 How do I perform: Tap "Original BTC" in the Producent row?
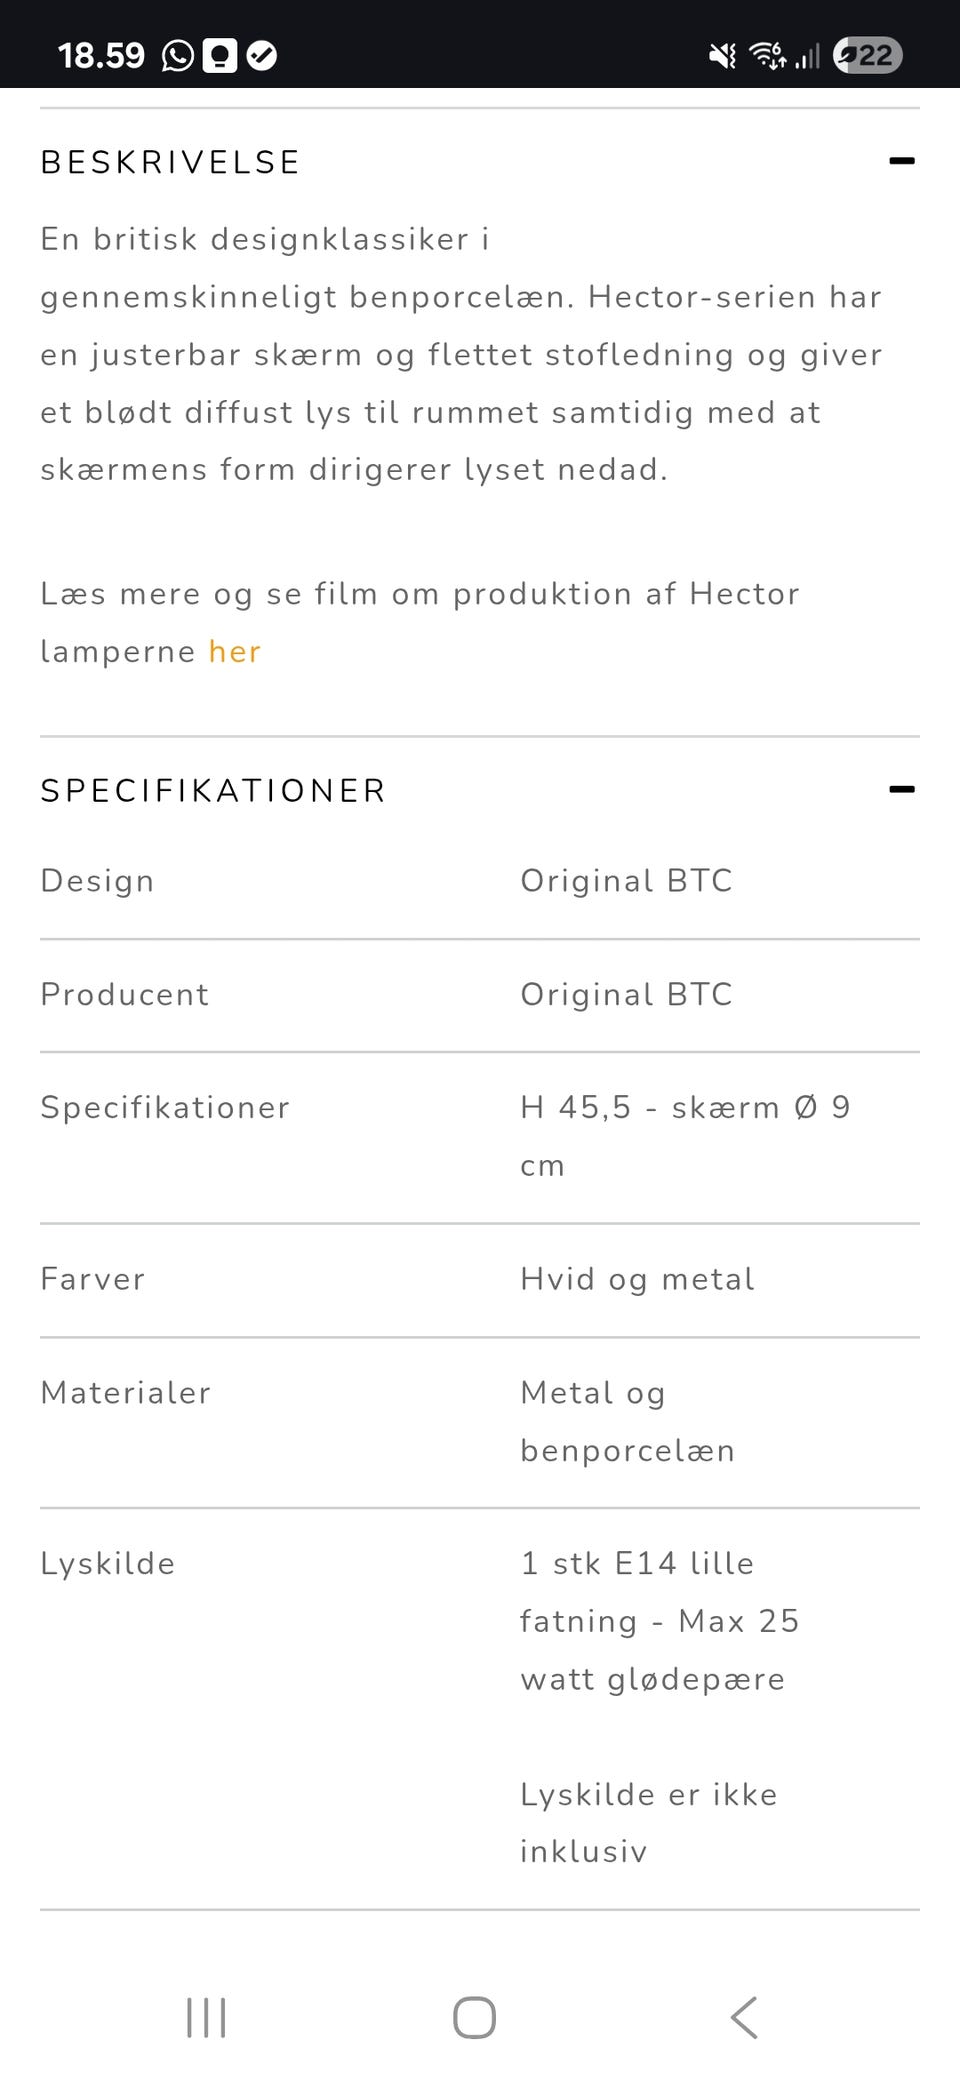pos(626,995)
